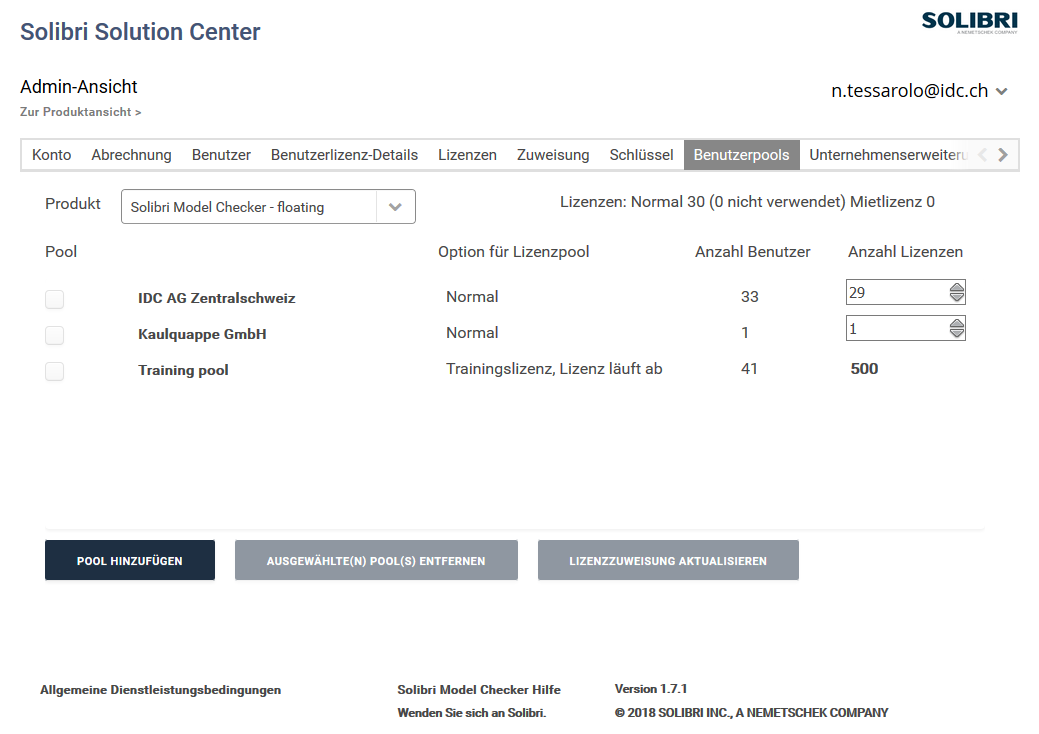Open the Schlüssel tab

(641, 155)
